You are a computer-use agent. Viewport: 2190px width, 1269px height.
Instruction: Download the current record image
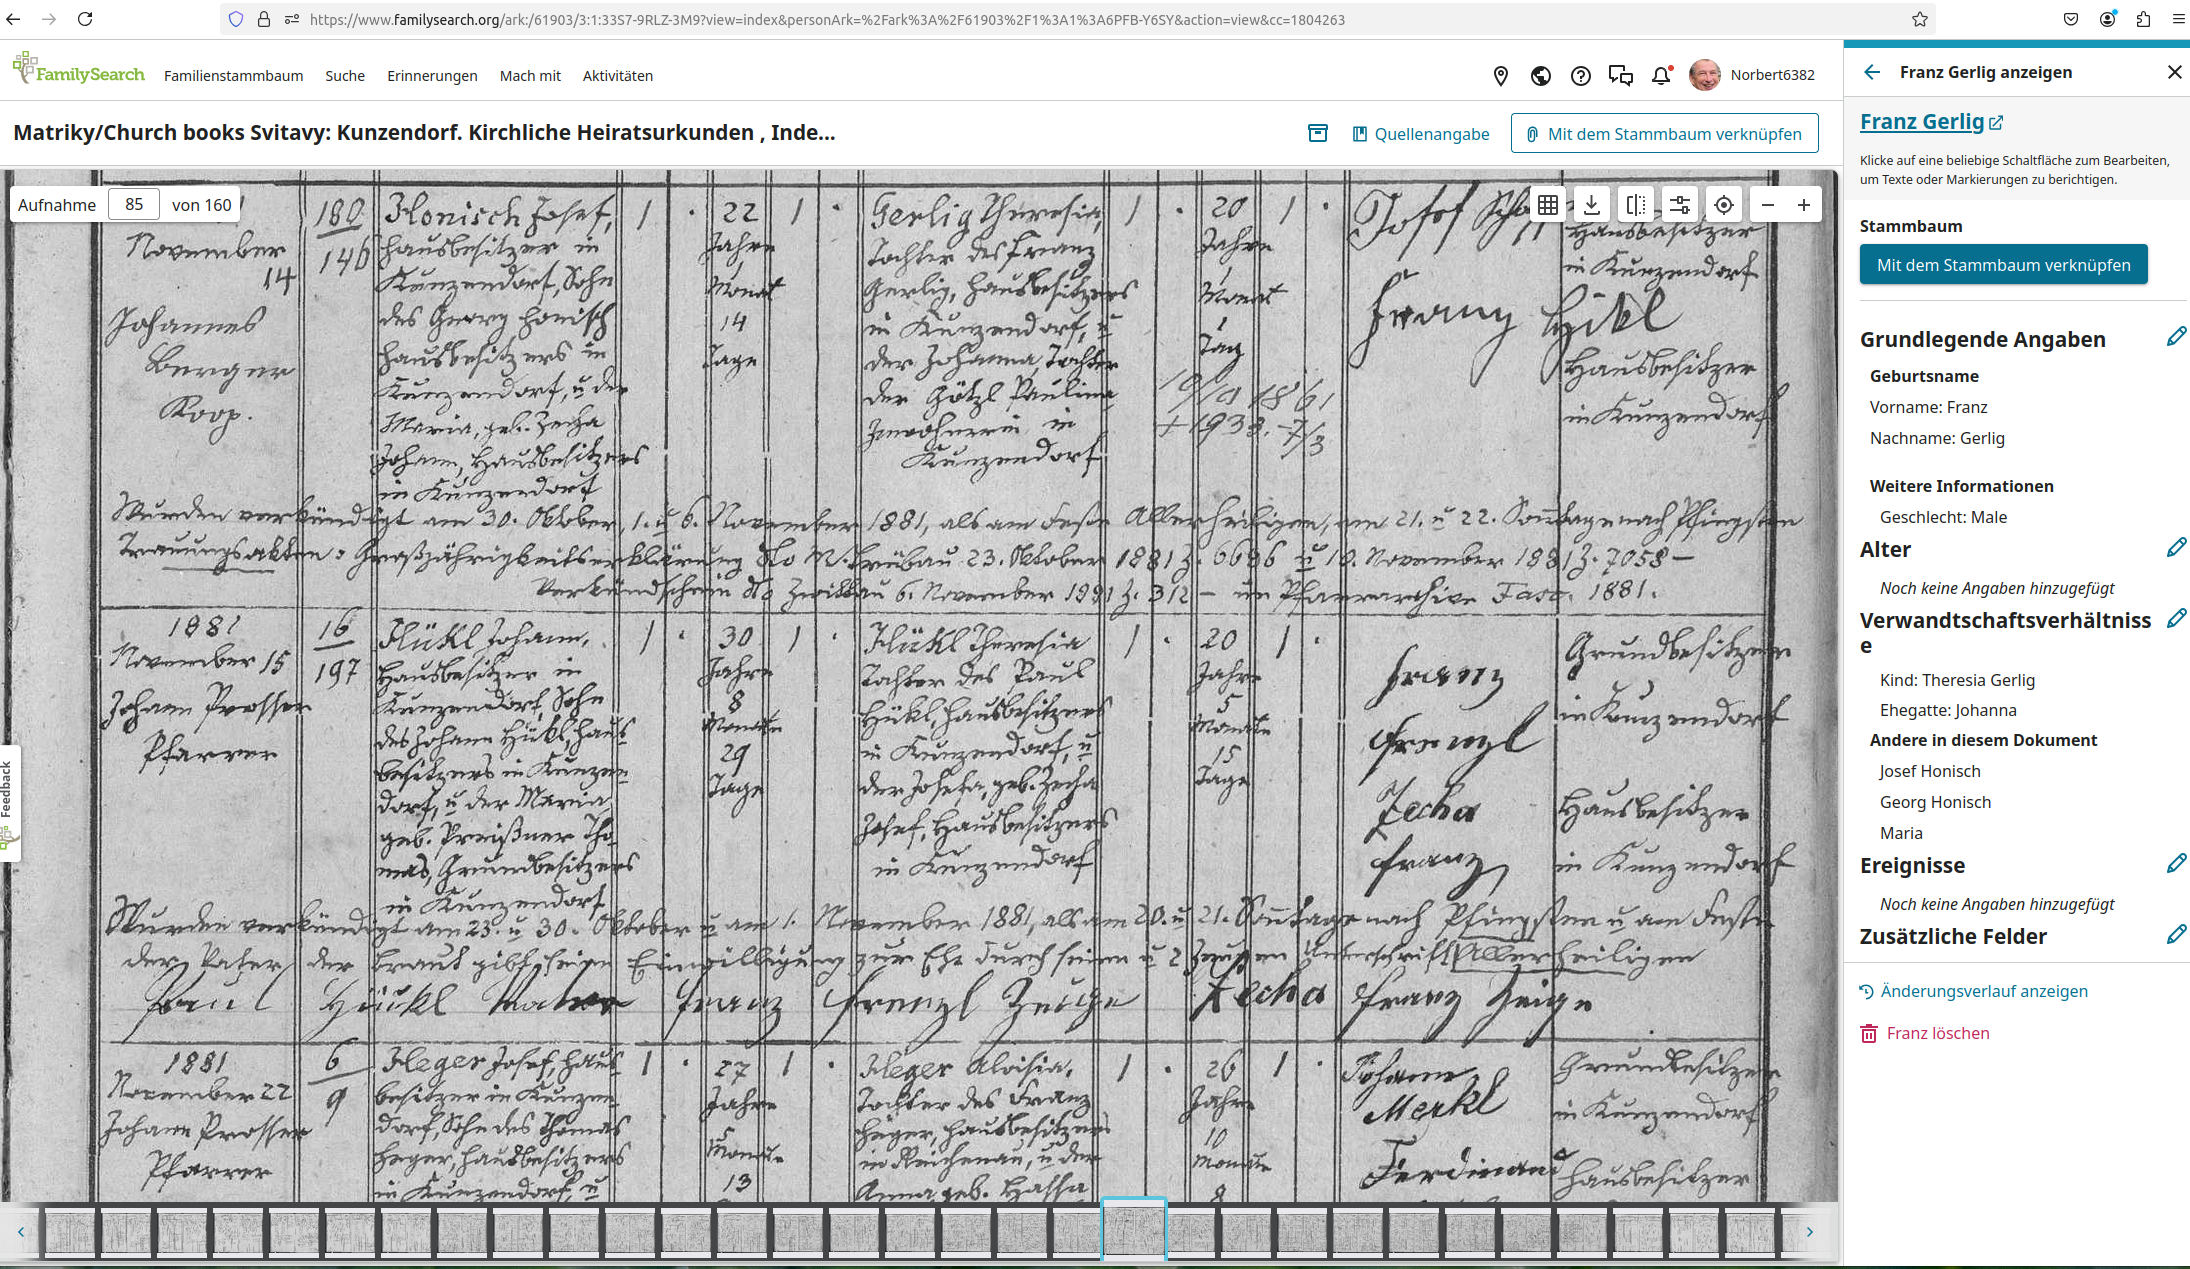(1592, 205)
